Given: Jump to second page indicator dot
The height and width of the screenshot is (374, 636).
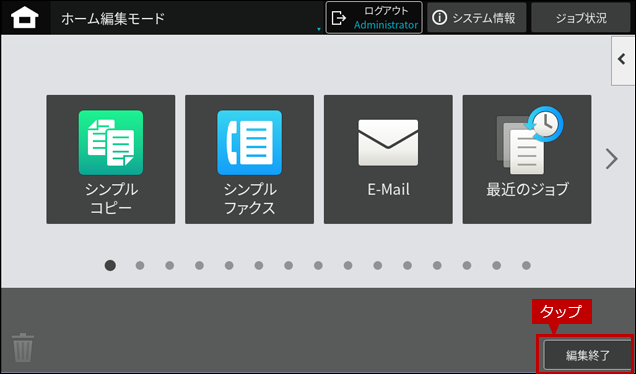Looking at the screenshot, I should click(x=140, y=266).
